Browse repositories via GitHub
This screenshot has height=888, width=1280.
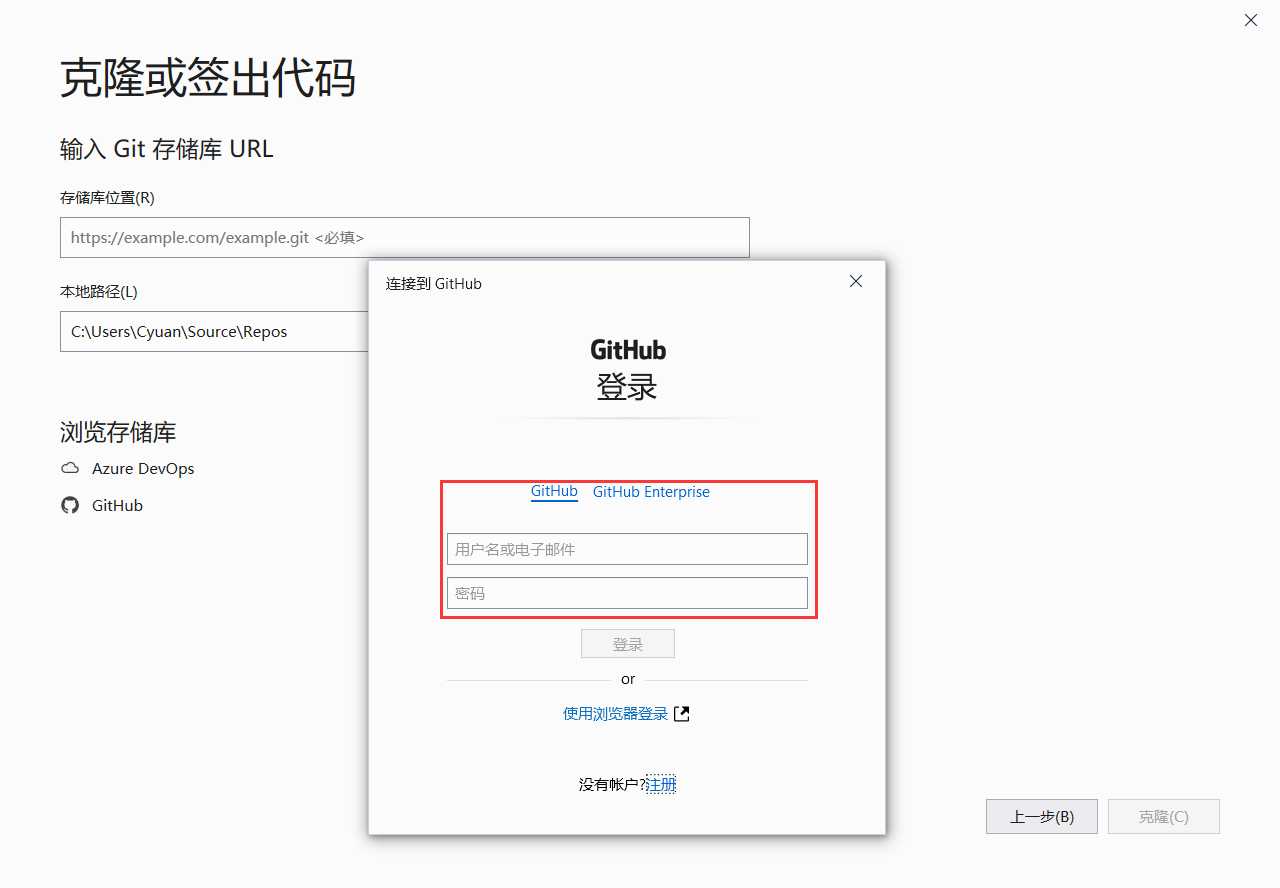(117, 505)
